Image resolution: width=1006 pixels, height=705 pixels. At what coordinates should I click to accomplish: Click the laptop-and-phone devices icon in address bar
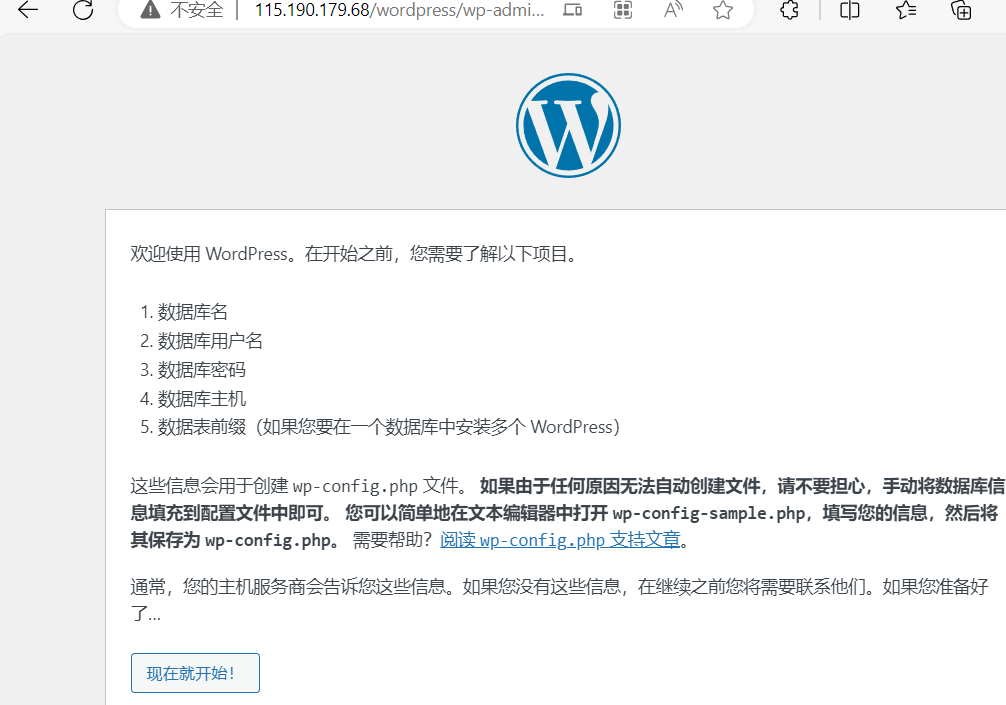[x=572, y=11]
